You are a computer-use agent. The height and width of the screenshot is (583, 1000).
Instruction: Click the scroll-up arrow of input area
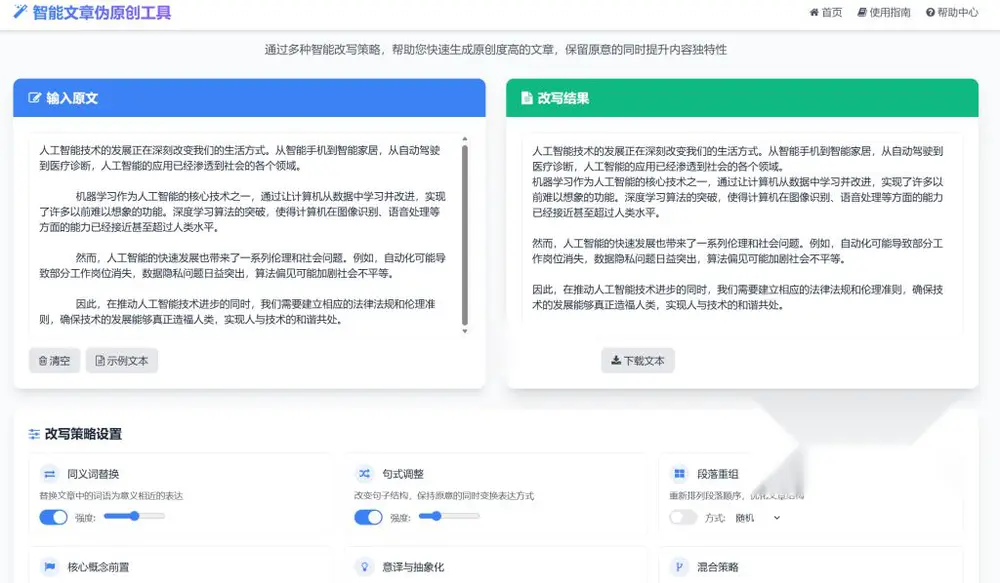tap(464, 138)
